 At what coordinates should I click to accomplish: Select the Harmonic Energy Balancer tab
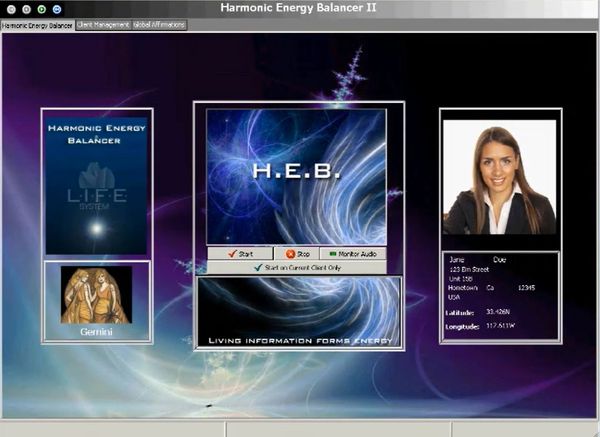click(37, 24)
